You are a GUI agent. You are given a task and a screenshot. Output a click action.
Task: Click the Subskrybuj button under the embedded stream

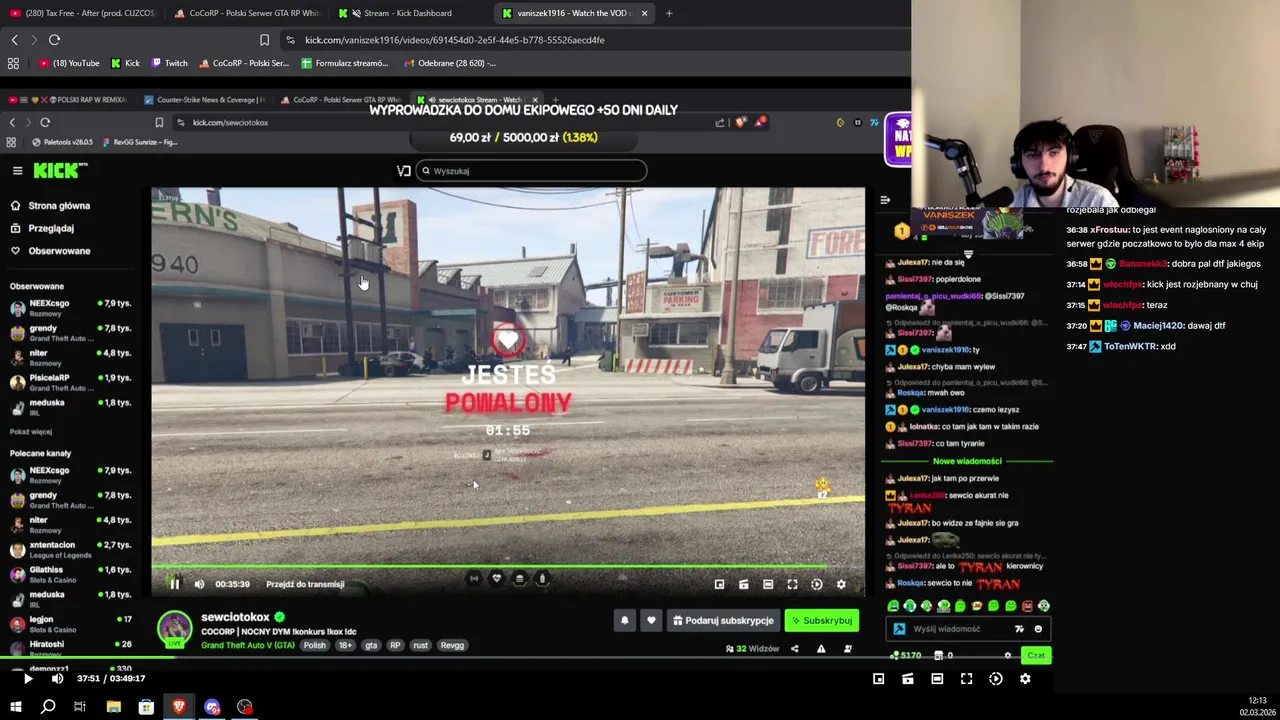tap(821, 621)
